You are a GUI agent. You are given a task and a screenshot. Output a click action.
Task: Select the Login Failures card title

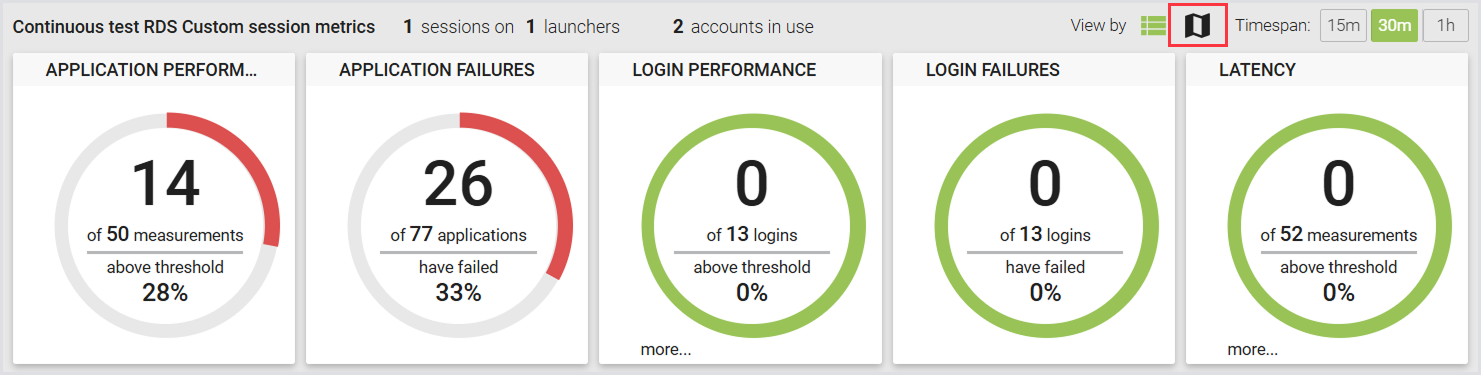click(993, 70)
